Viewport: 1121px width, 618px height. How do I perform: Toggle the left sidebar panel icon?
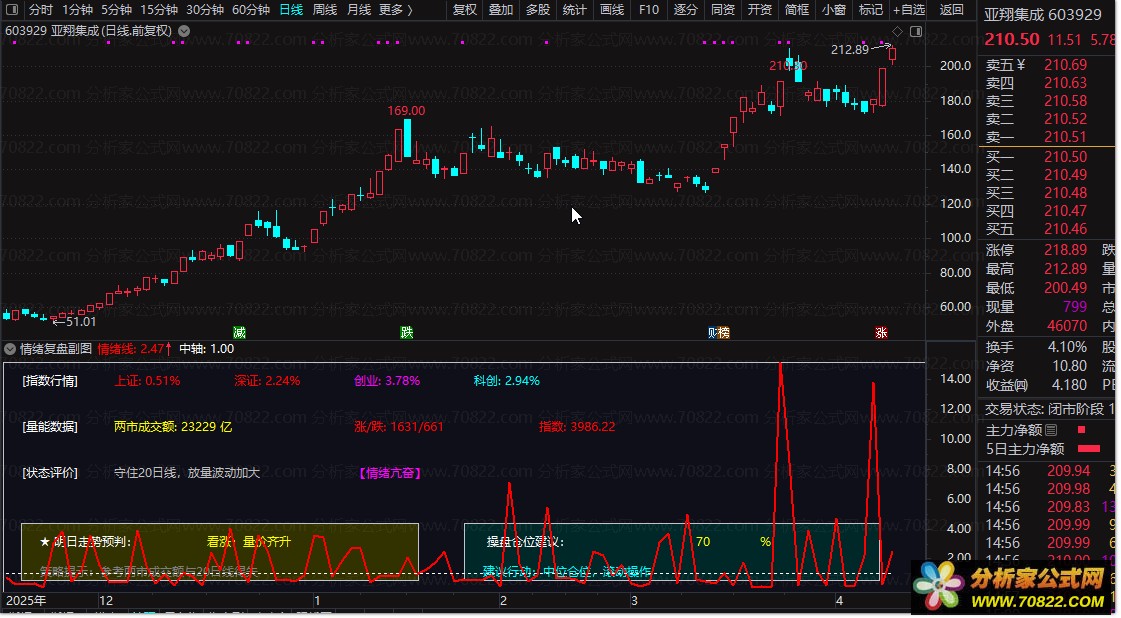12,9
